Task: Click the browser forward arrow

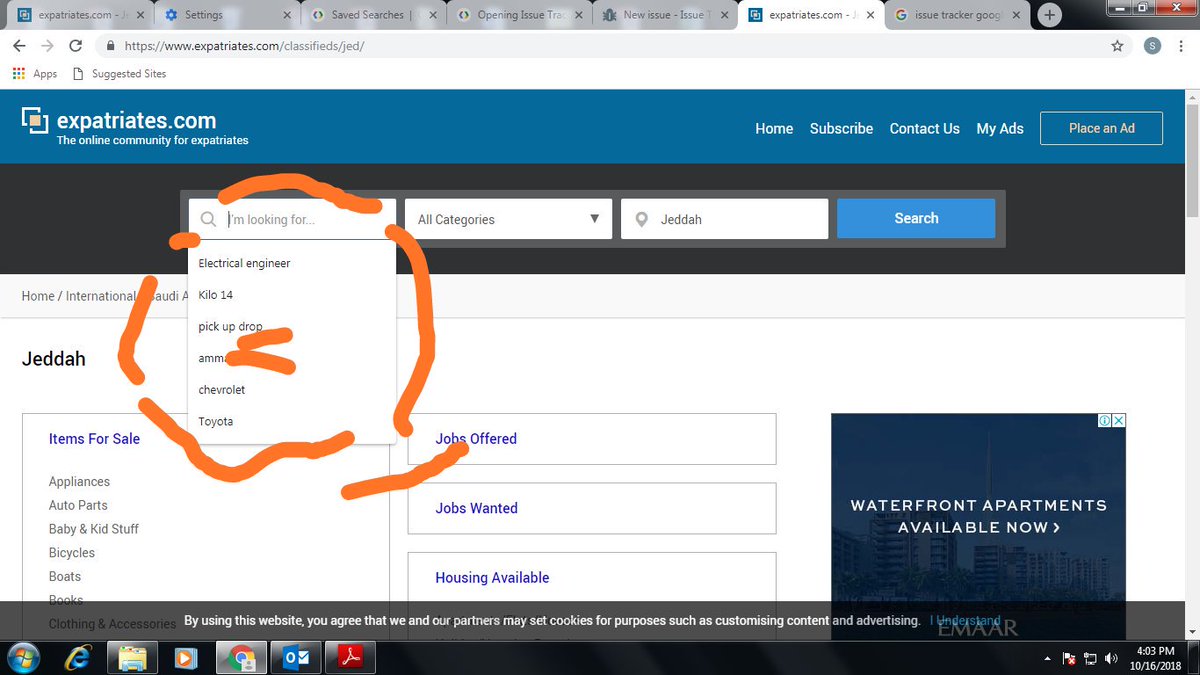Action: tap(47, 46)
